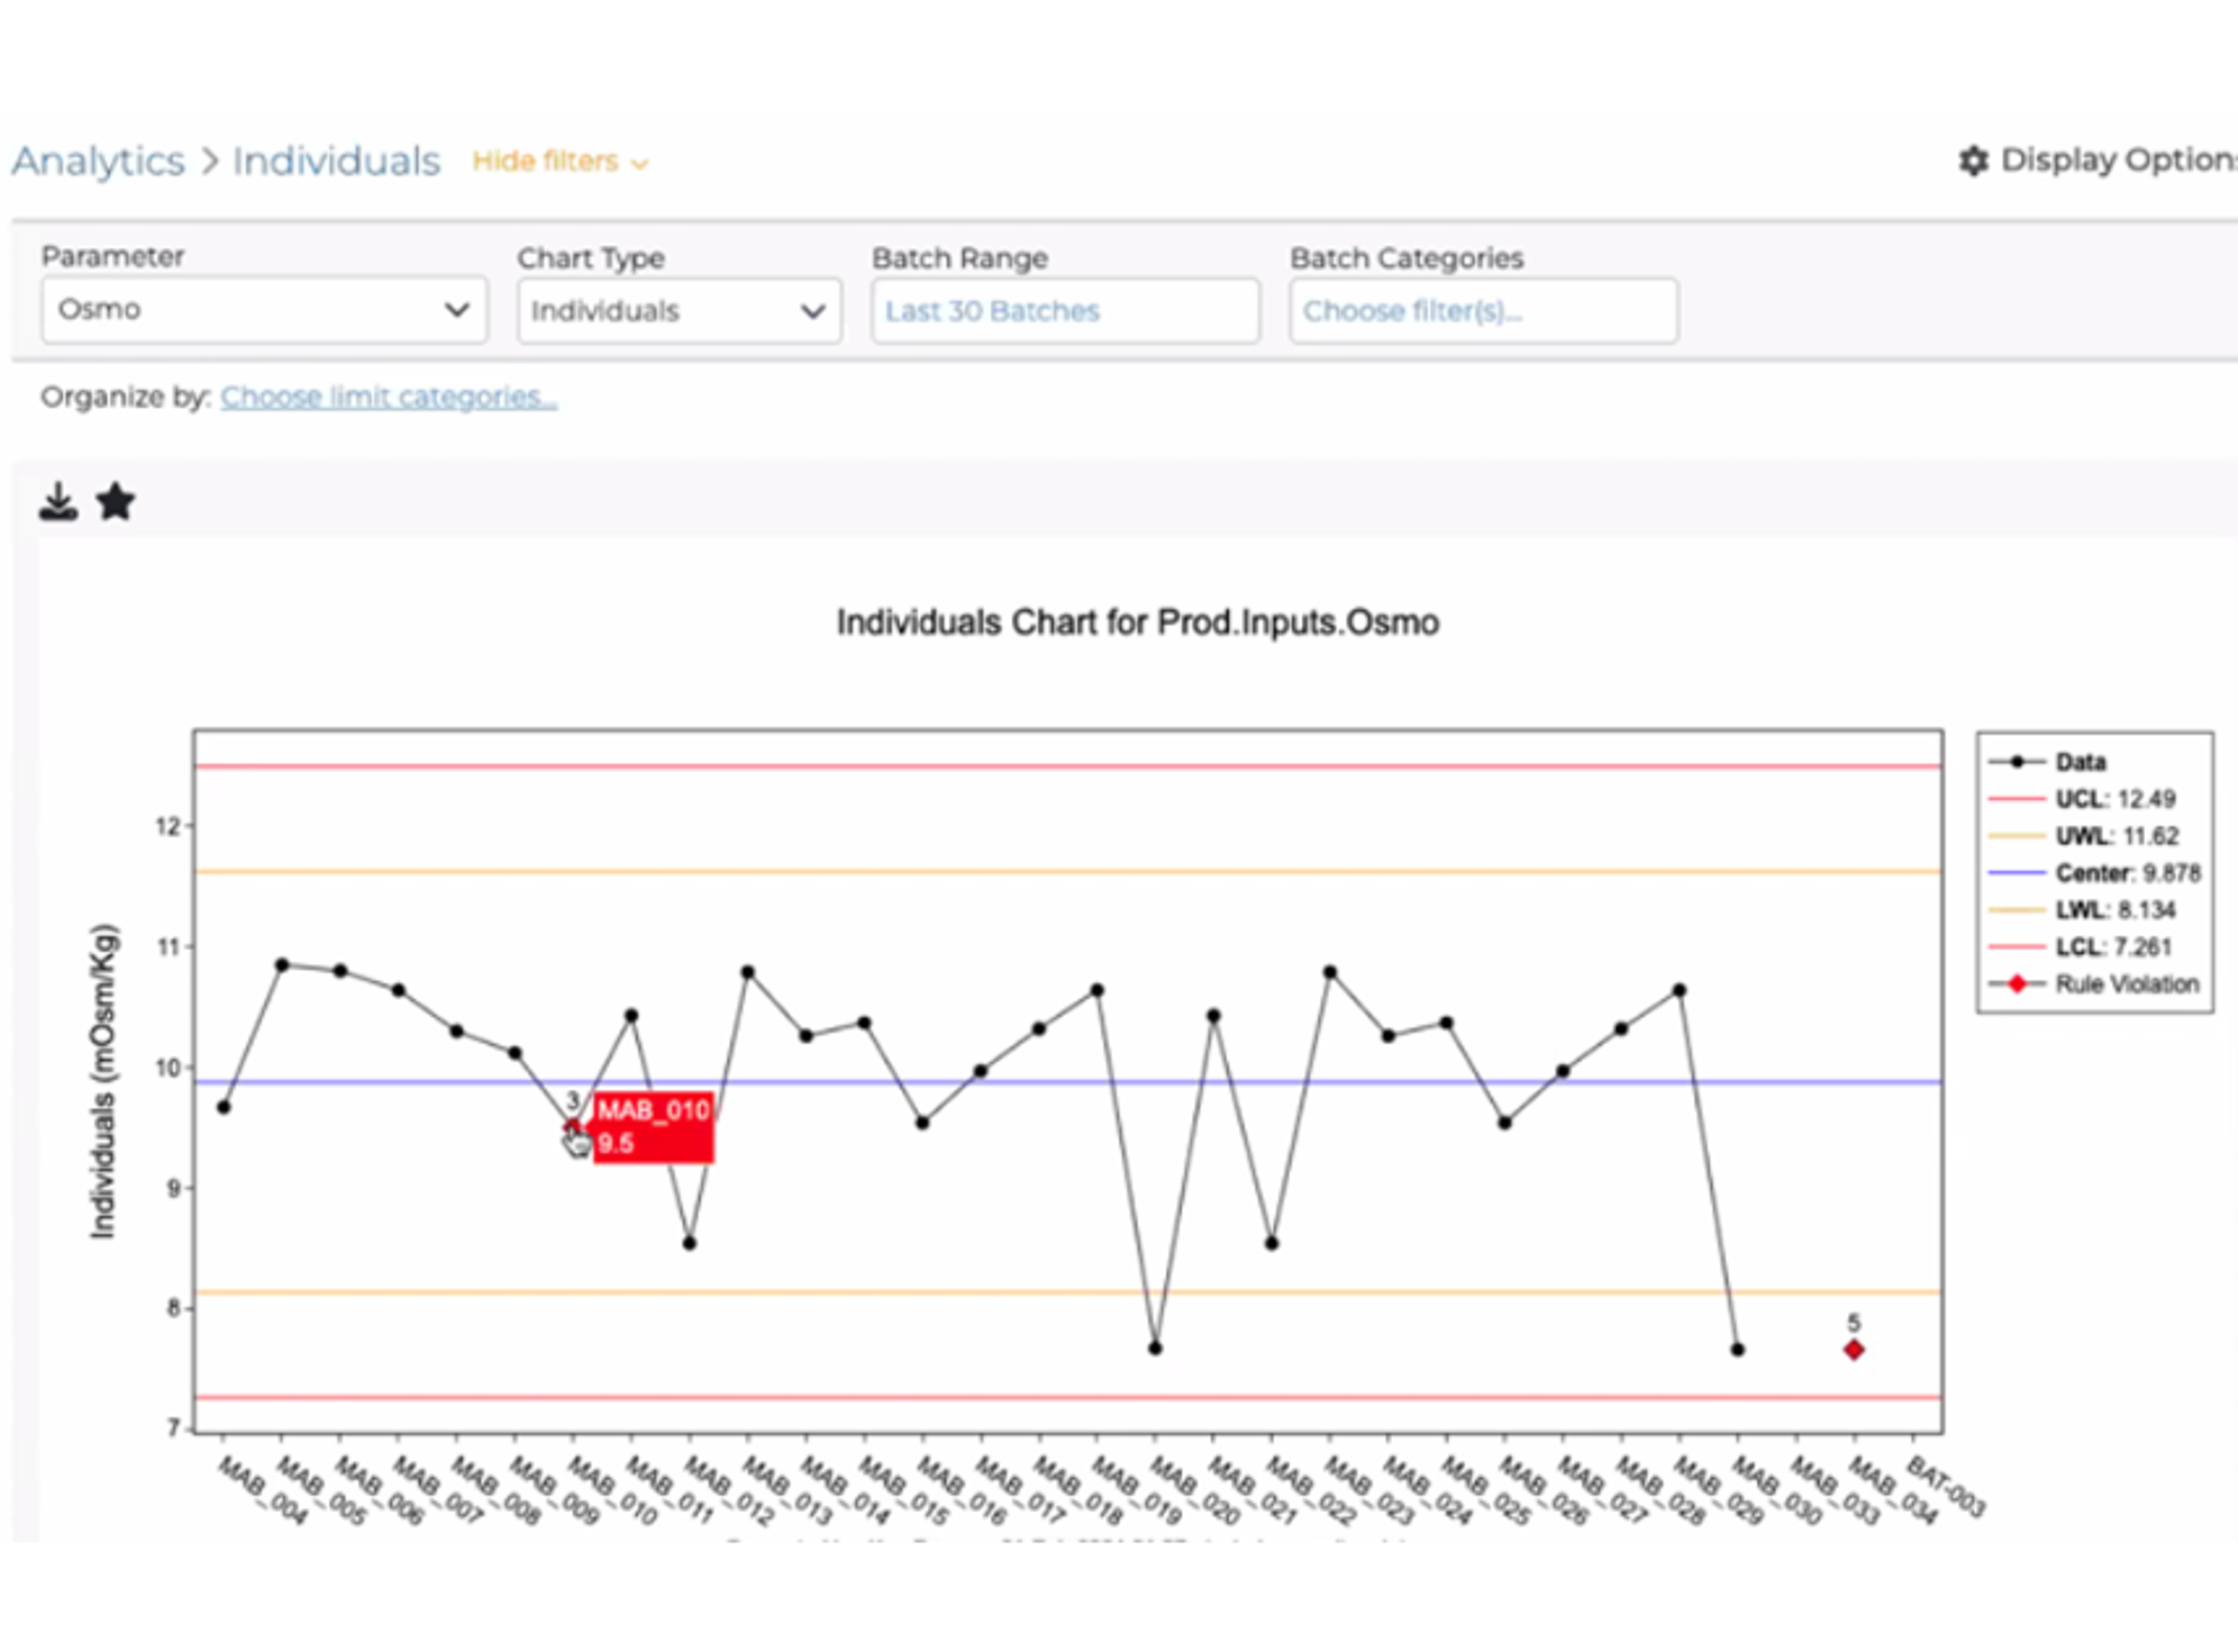Click the Center blue legend line
2238x1652 pixels.
pyautogui.click(x=2017, y=873)
